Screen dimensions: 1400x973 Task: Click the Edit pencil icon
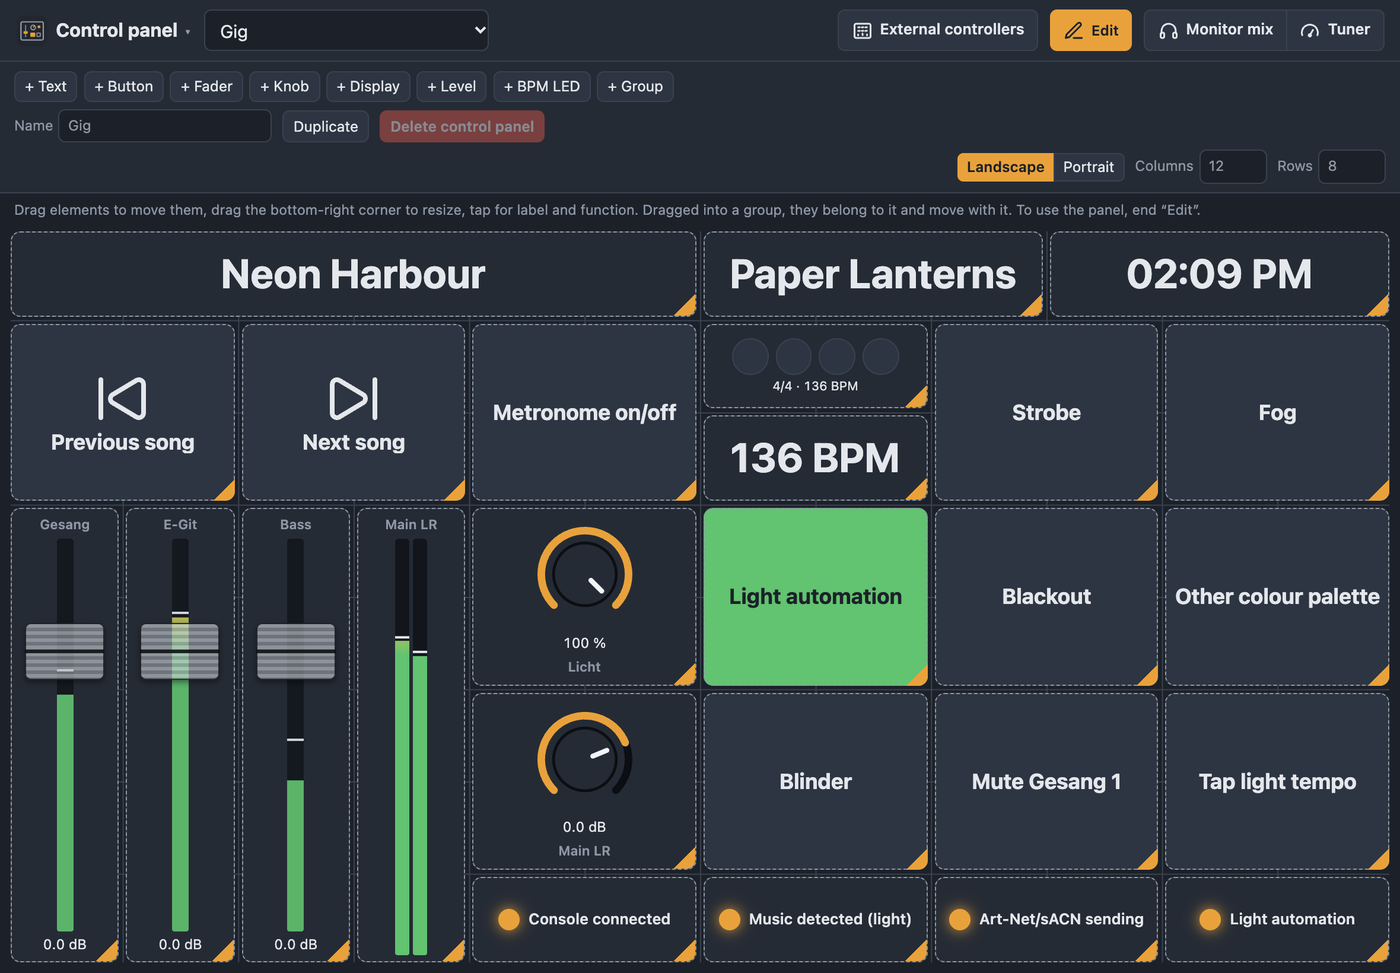tap(1074, 30)
